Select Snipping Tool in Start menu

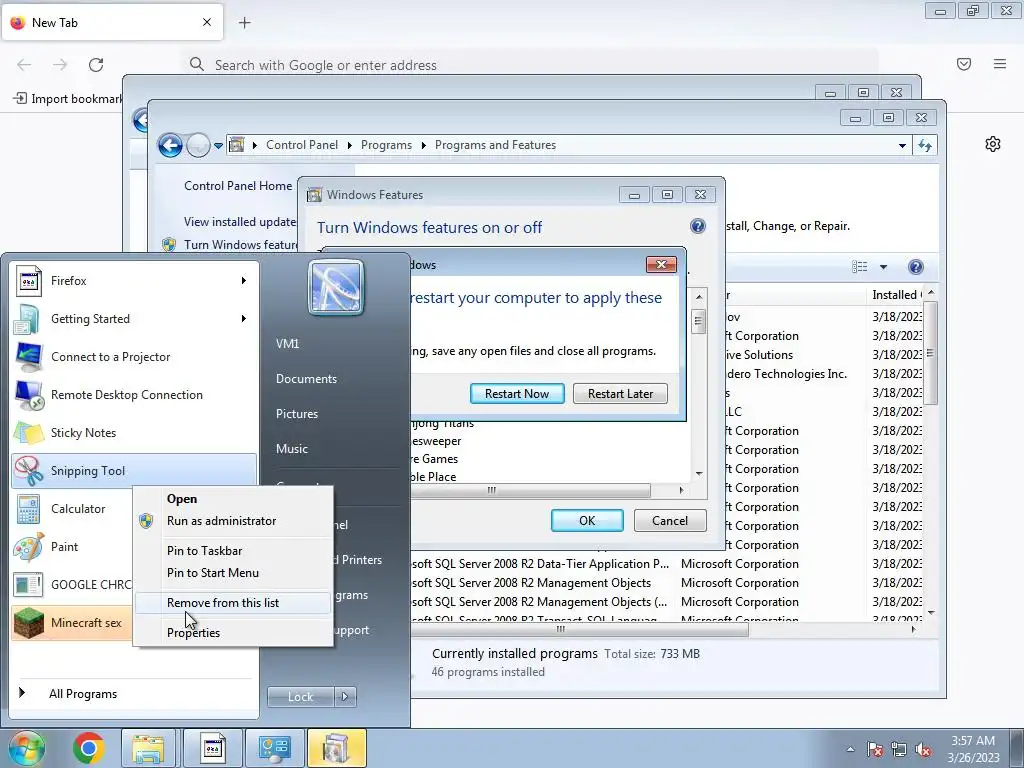pyautogui.click(x=134, y=470)
